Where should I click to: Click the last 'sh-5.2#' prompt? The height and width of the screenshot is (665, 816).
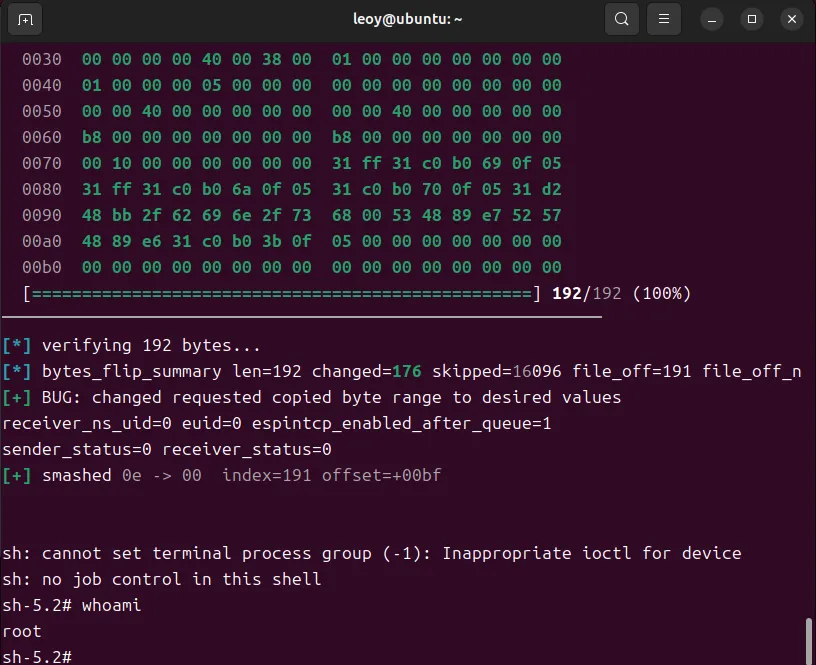point(37,657)
